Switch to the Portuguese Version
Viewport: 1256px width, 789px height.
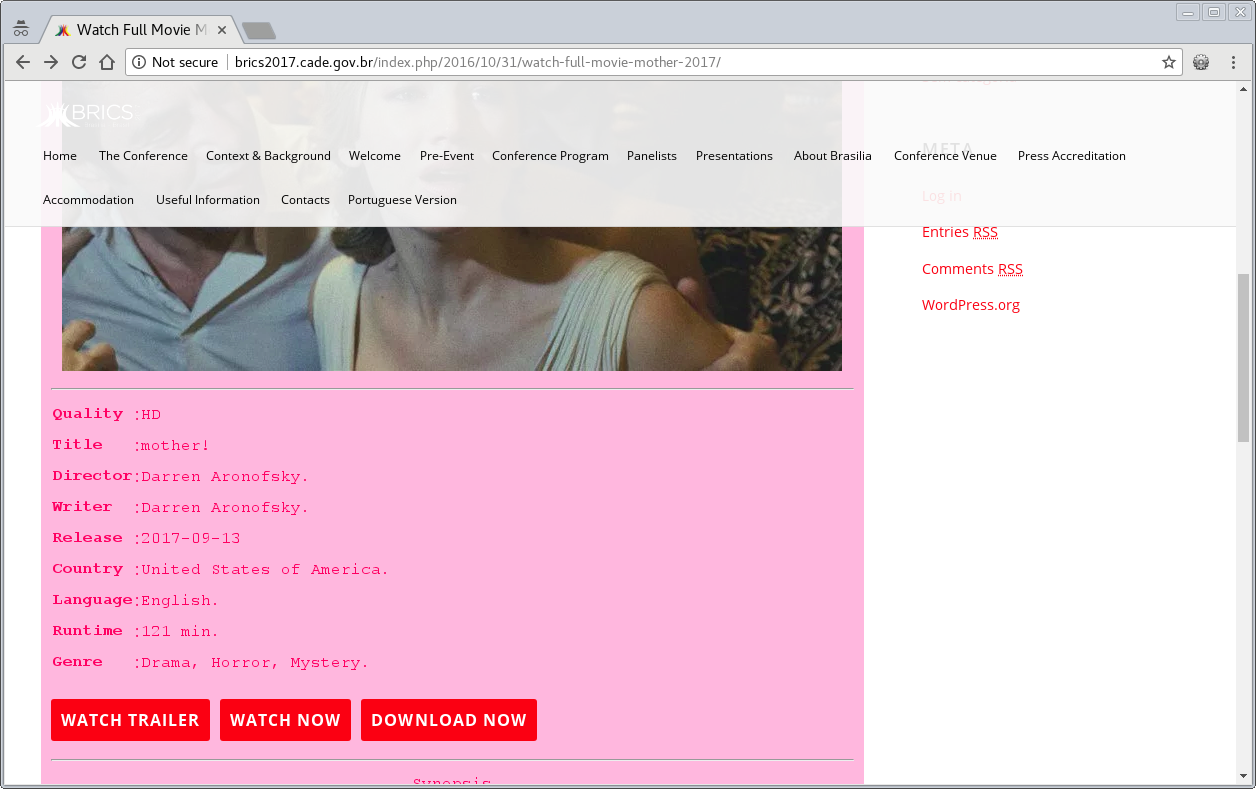click(402, 200)
